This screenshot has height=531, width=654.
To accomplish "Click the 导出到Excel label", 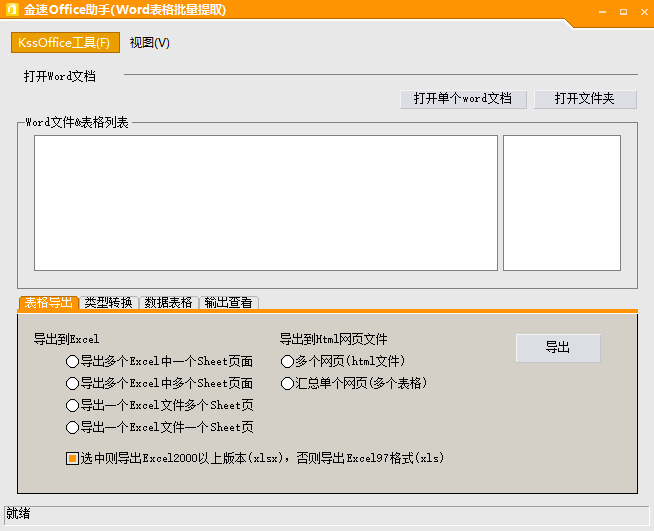I will (66, 339).
